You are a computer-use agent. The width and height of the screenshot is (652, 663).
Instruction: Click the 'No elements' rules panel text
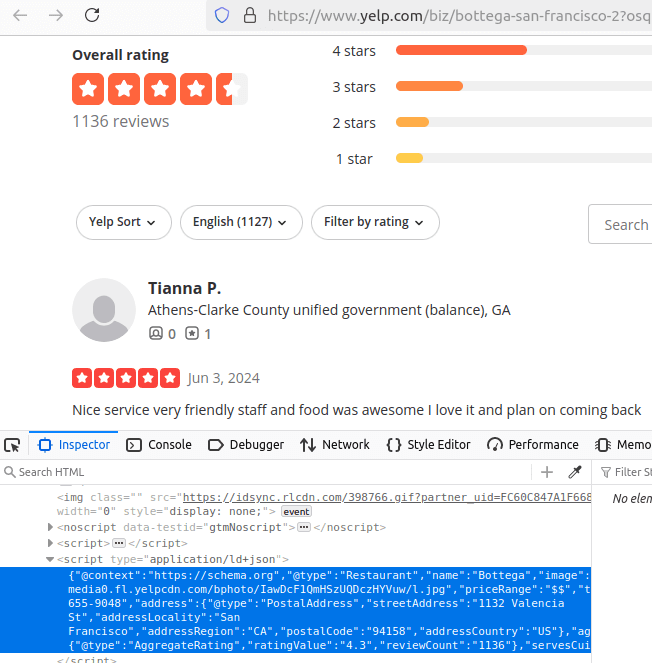coord(632,499)
